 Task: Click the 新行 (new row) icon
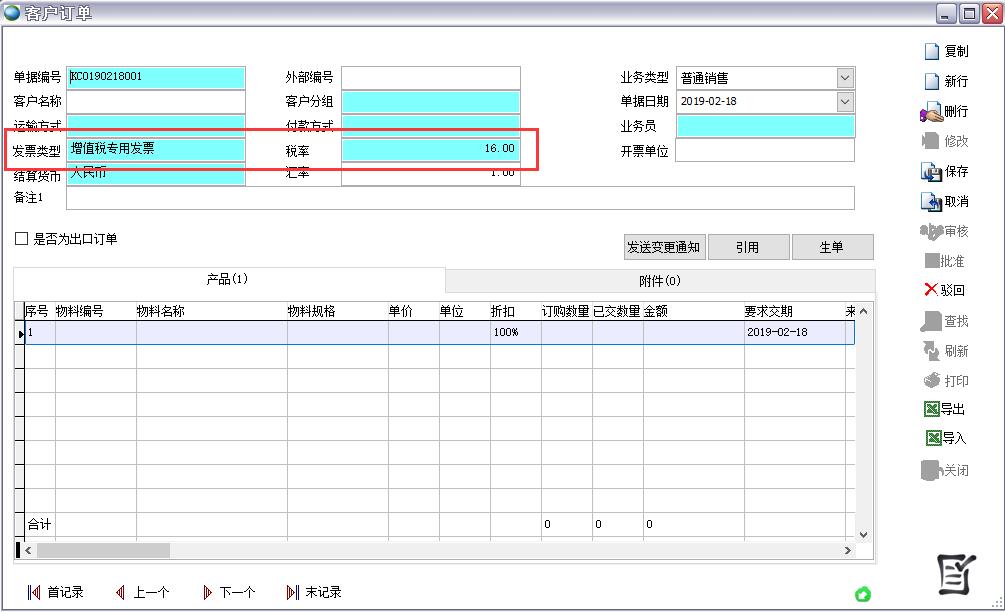click(930, 82)
